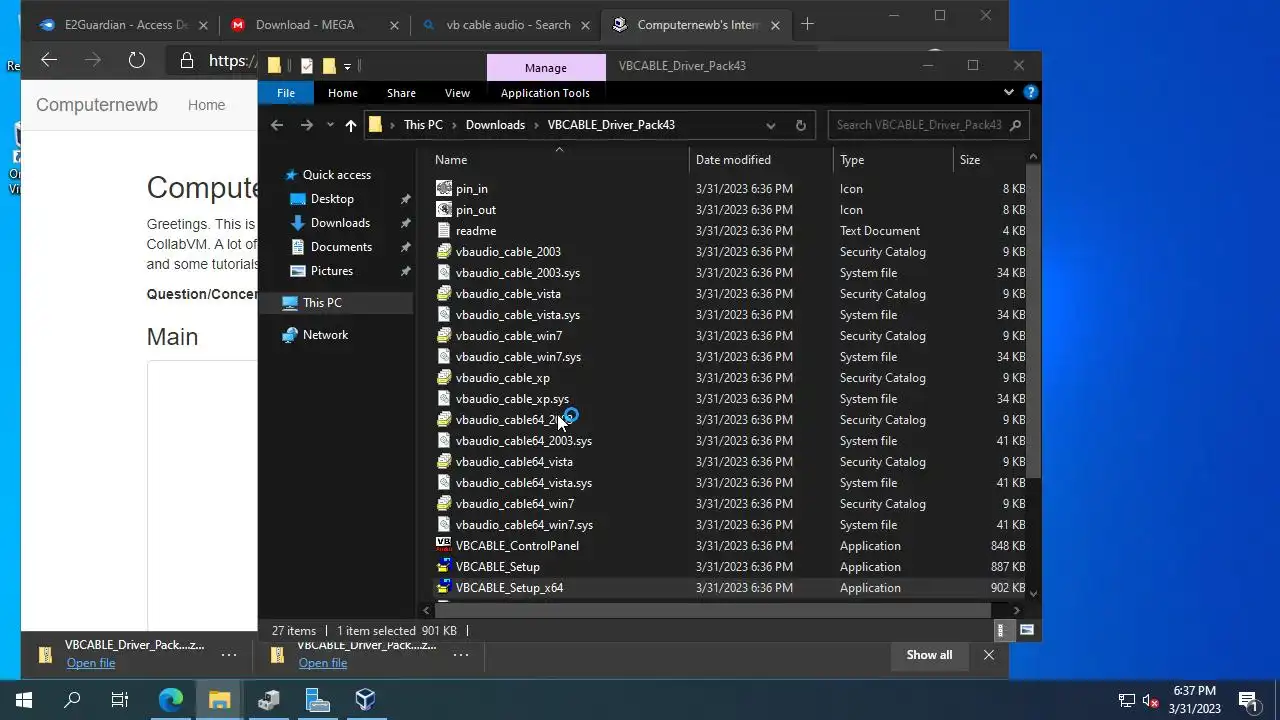
Task: Select the pin_out icon file
Action: click(475, 209)
